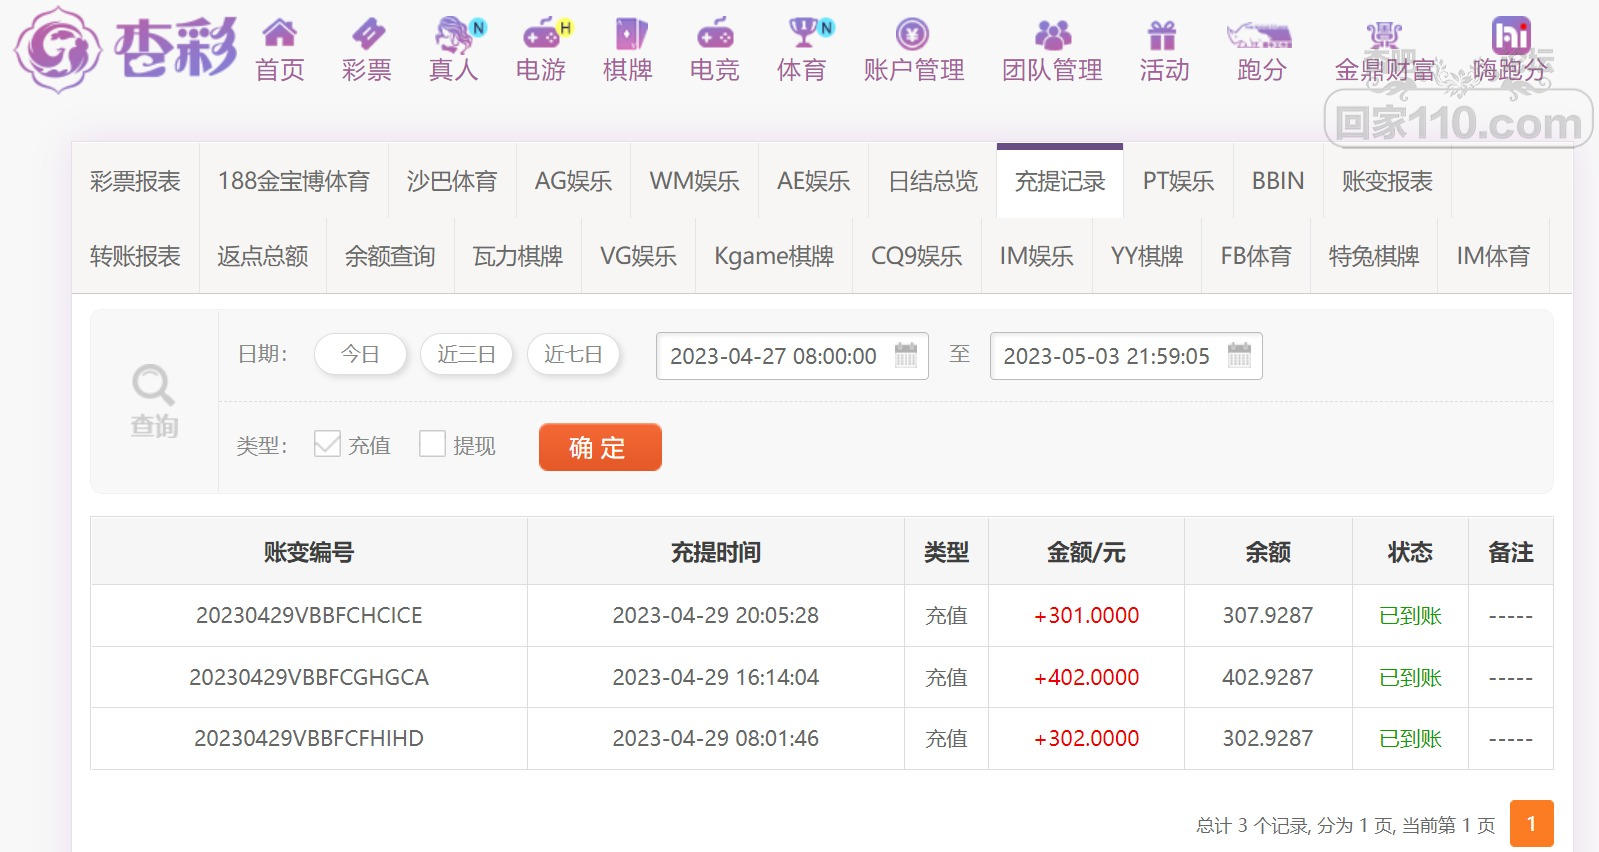1599x852 pixels.
Task: Toggle the 提现 withdrawal checkbox
Action: (432, 444)
